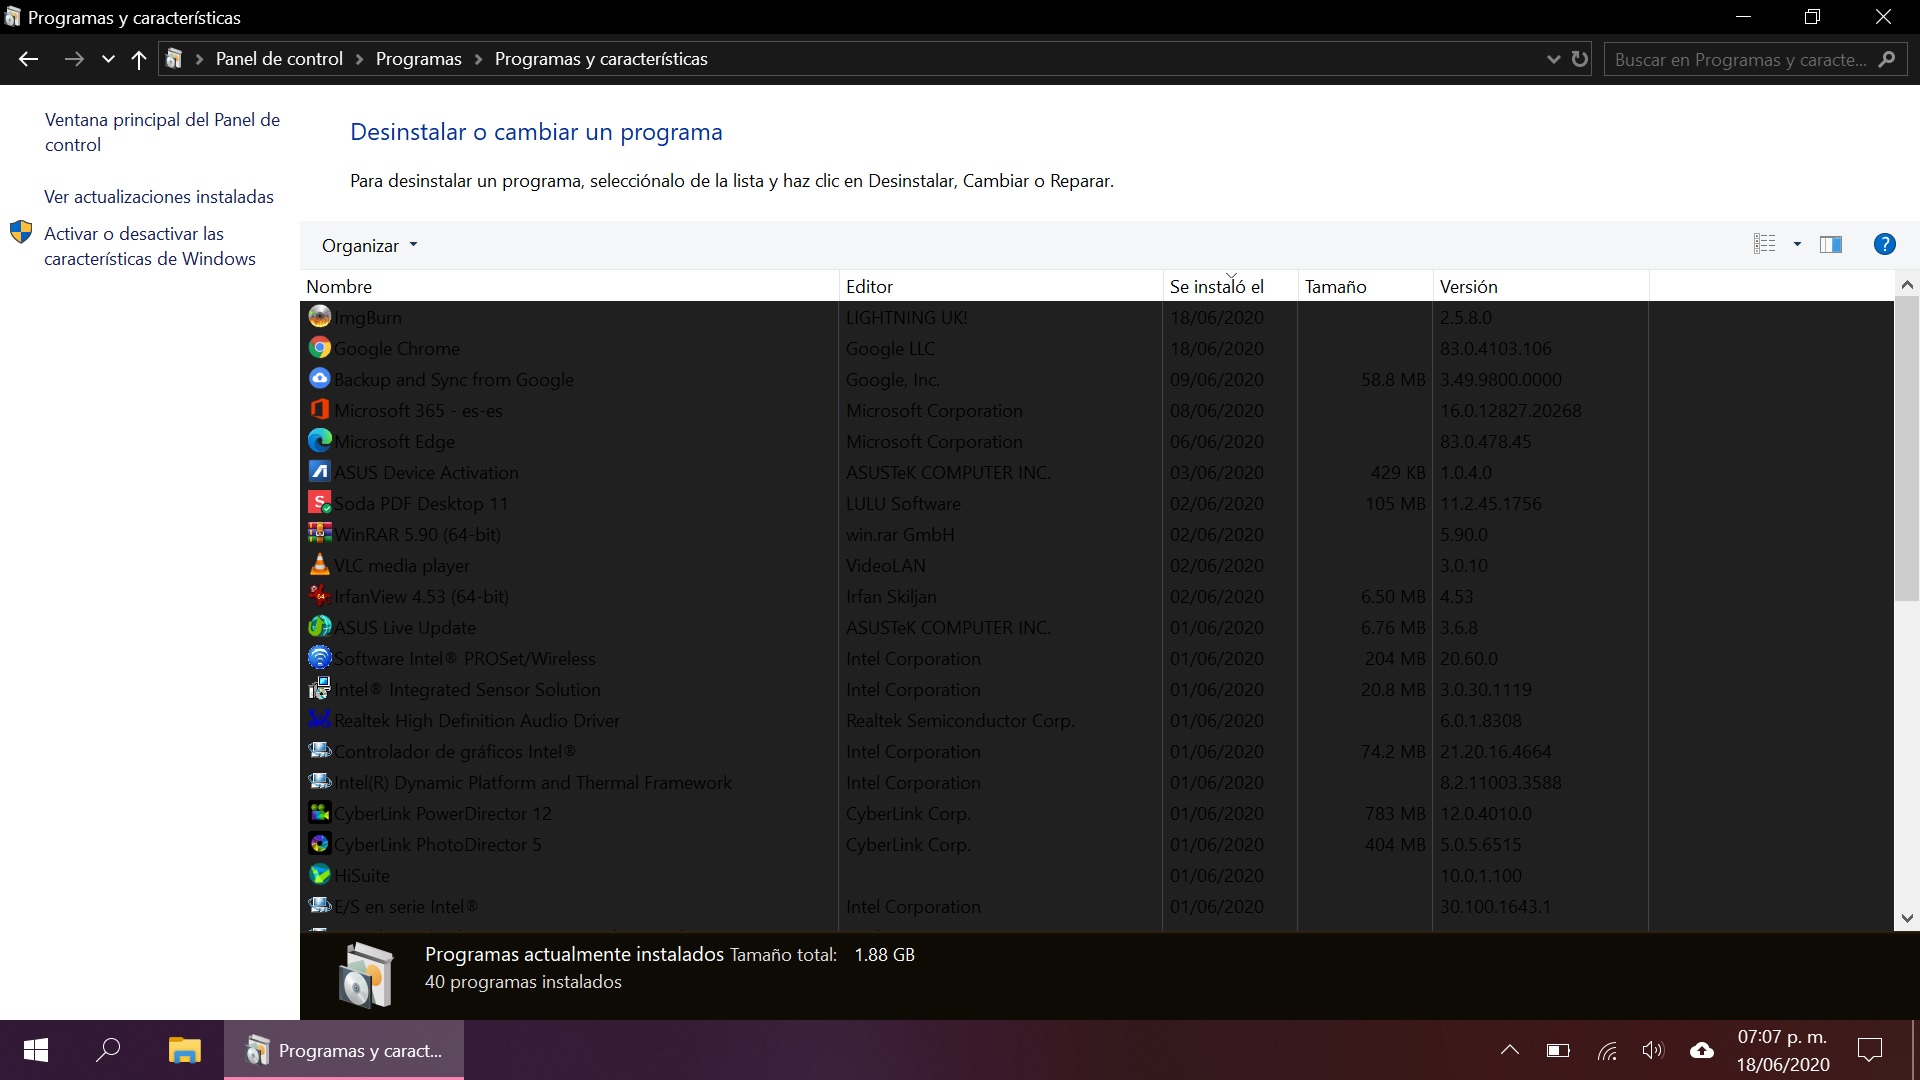The width and height of the screenshot is (1920, 1080).
Task: Click the IrfanView program icon
Action: (320, 596)
